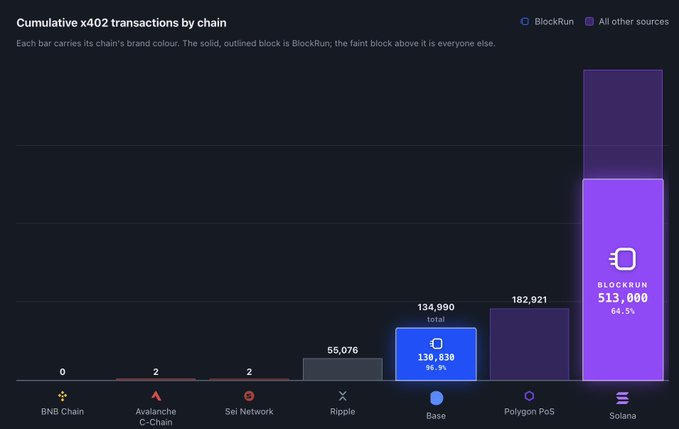This screenshot has width=679, height=429.
Task: Select the thin red Sei Network bar
Action: click(x=249, y=379)
